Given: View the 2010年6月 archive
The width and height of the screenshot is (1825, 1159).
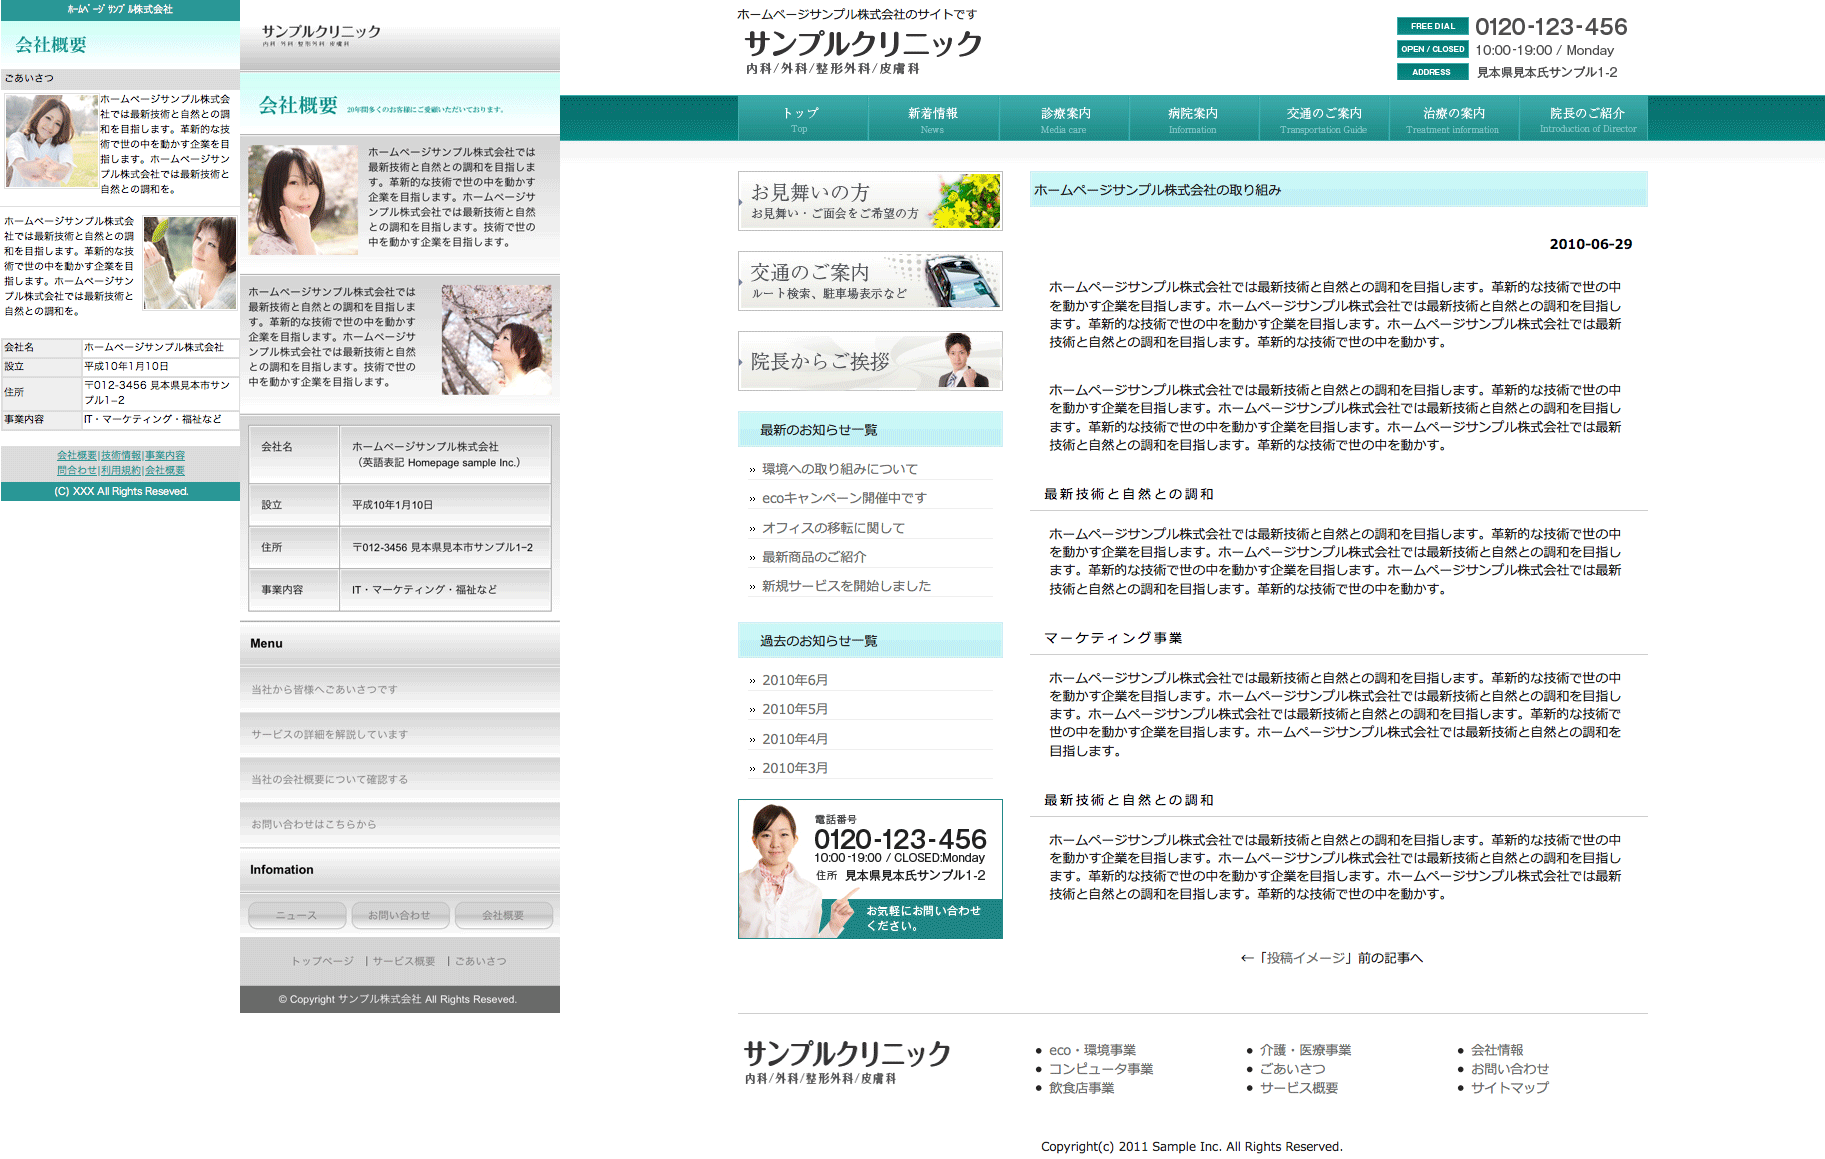Looking at the screenshot, I should [x=794, y=680].
